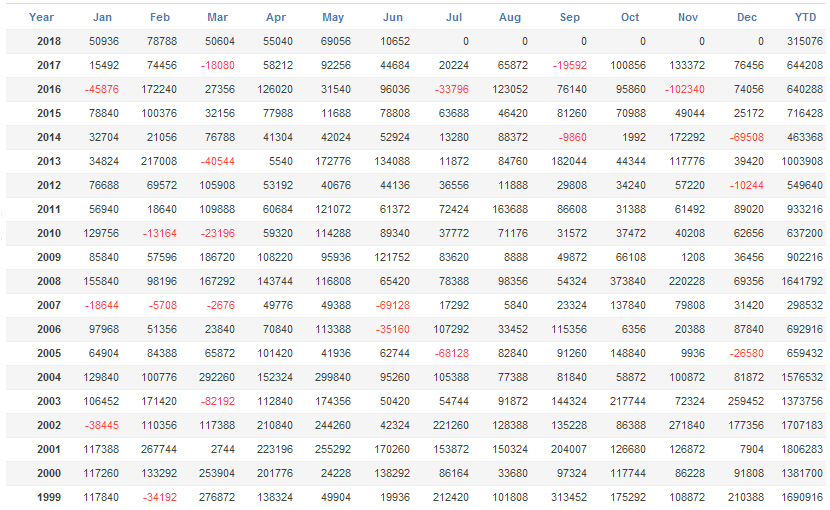830x510 pixels.
Task: Click the Year column header
Action: pos(41,17)
